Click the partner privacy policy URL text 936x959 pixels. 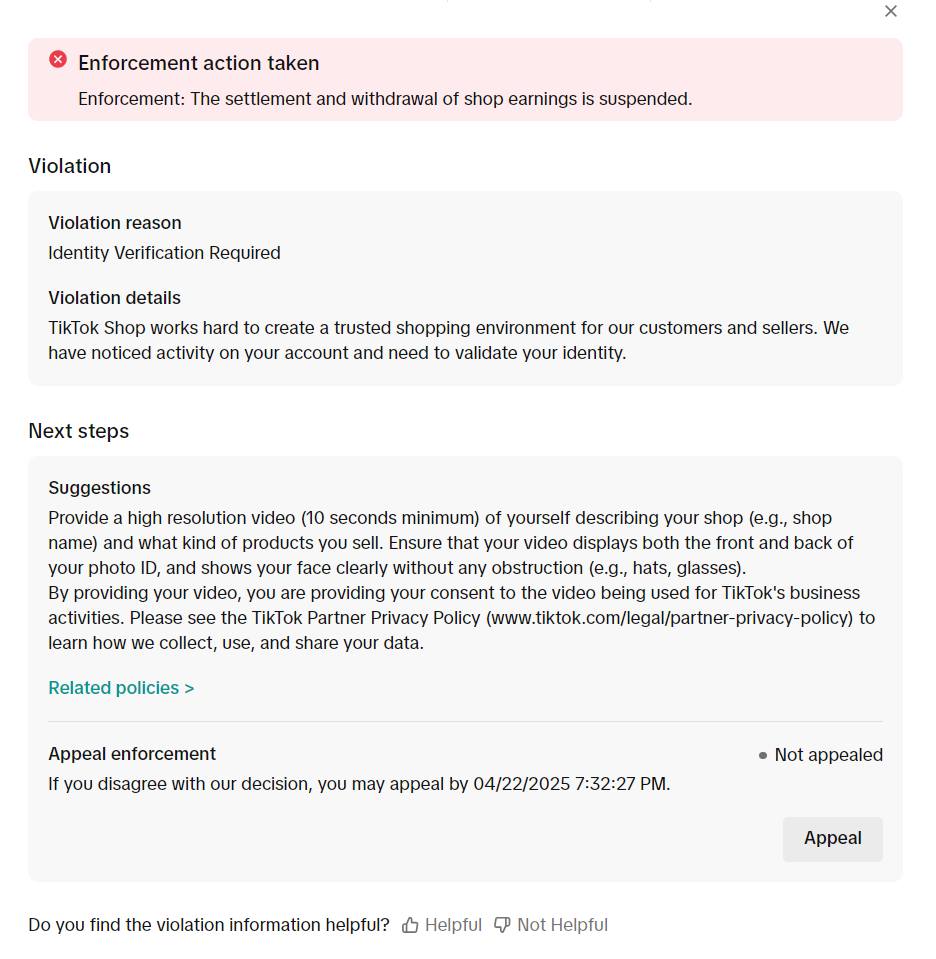(x=669, y=618)
